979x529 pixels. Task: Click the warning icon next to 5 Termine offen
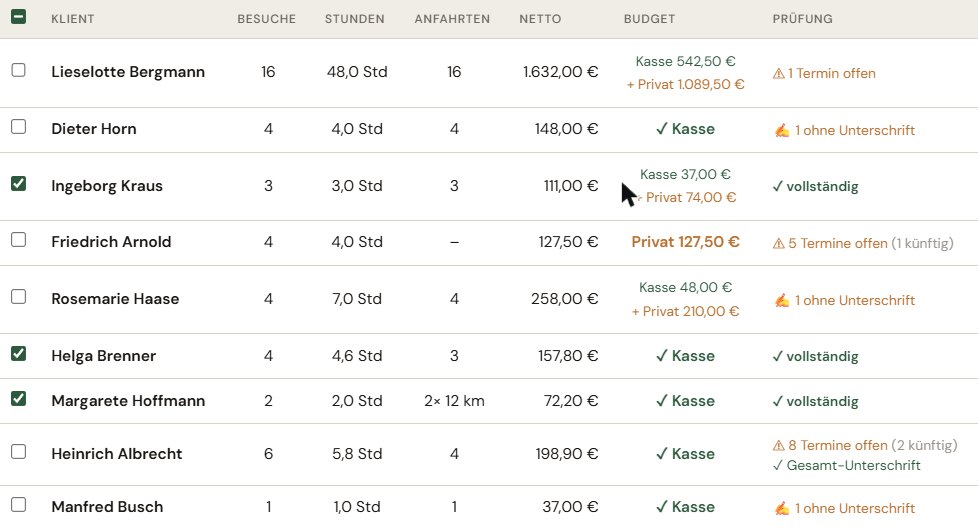click(x=779, y=244)
